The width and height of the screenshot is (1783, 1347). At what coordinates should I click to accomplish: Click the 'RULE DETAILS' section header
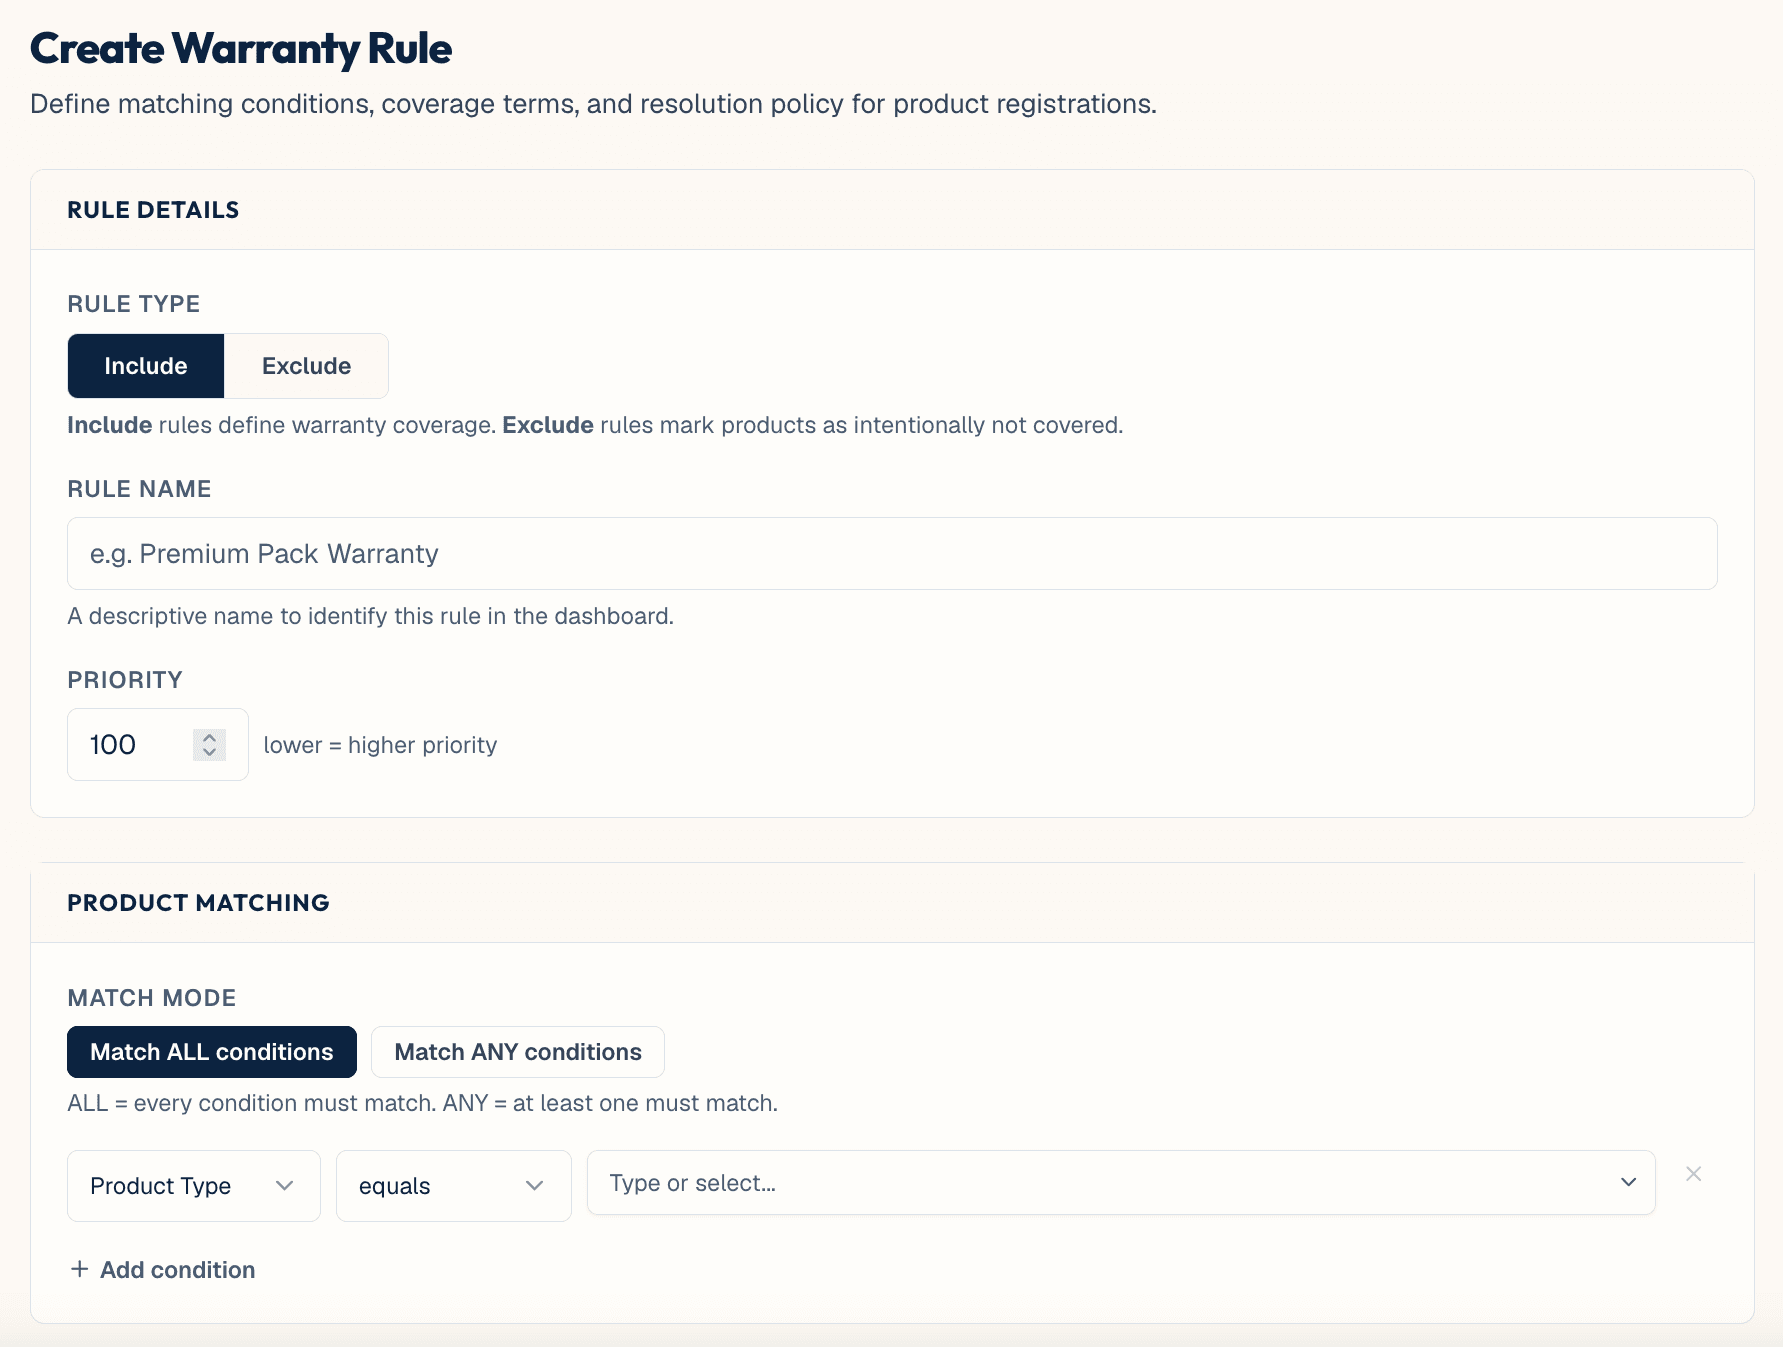153,210
